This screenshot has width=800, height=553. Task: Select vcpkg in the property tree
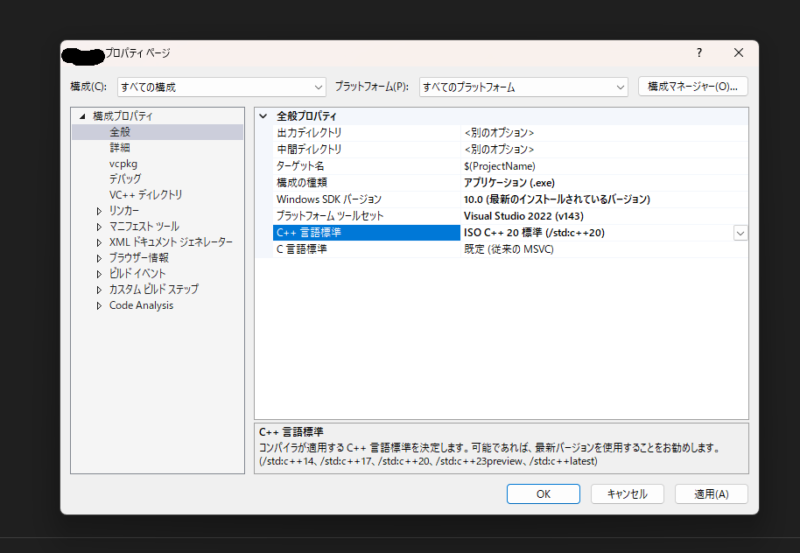[123, 163]
